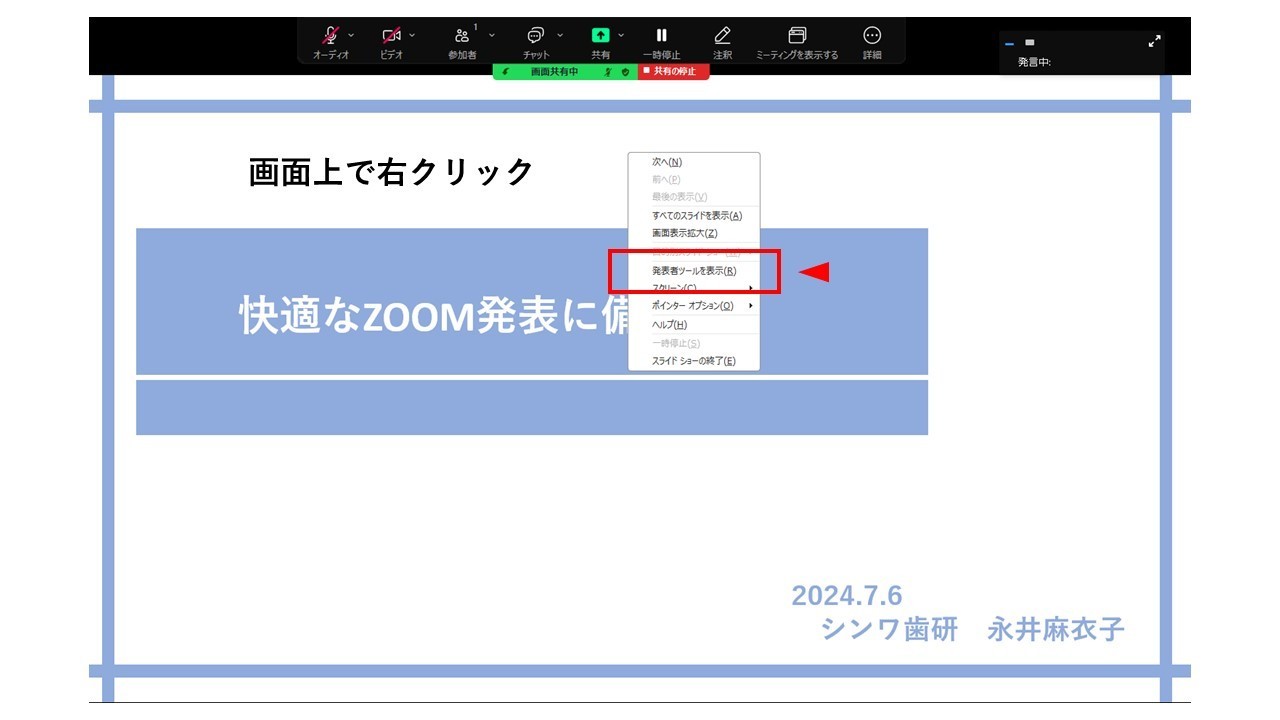Screen dimensions: 1280x720
Task: Click the muted microphone icon in green bar
Action: coord(608,72)
